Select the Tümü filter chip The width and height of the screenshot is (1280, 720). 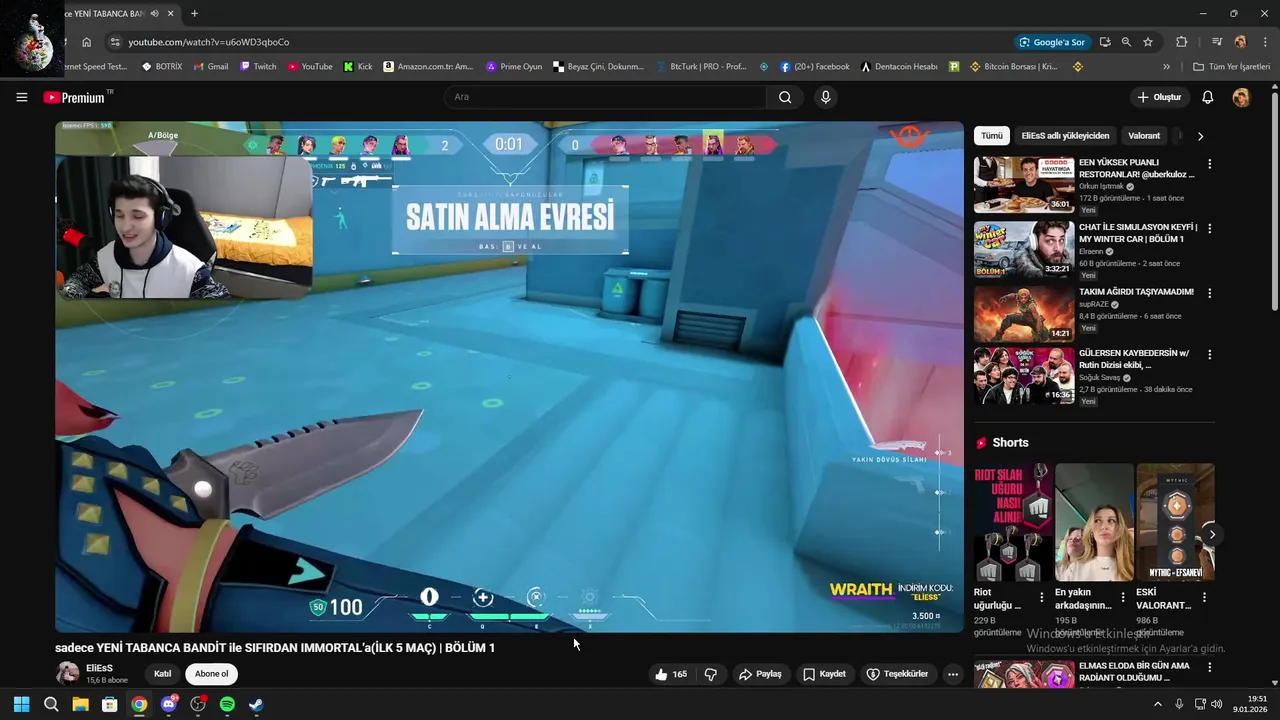pyautogui.click(x=991, y=136)
